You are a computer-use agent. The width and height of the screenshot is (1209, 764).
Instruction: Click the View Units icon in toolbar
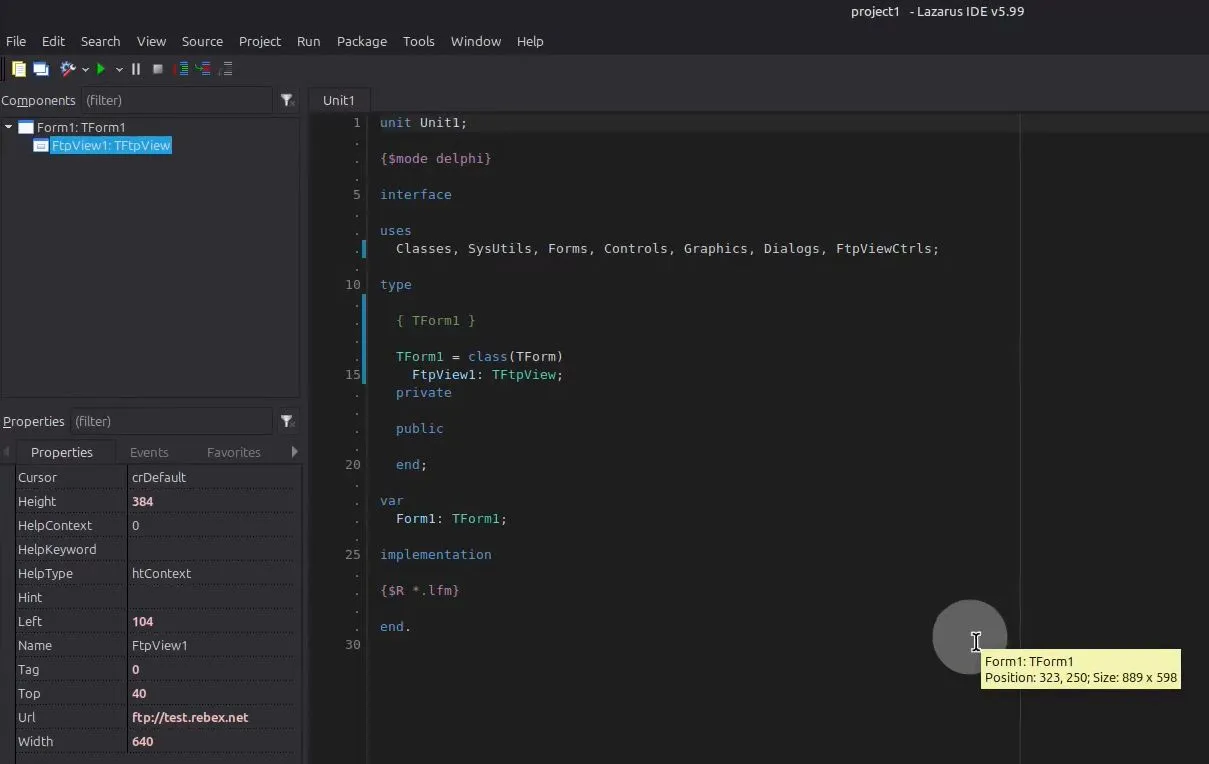coord(19,69)
